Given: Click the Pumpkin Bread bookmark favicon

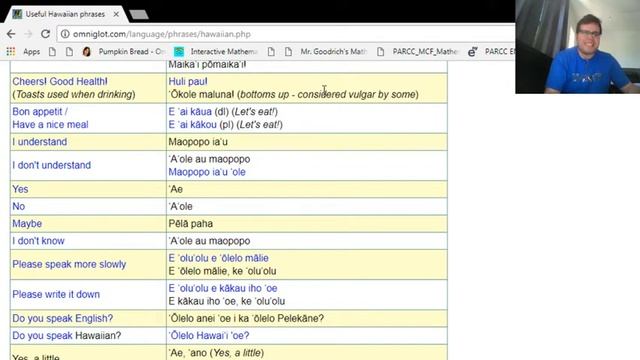Looking at the screenshot, I should (x=87, y=51).
